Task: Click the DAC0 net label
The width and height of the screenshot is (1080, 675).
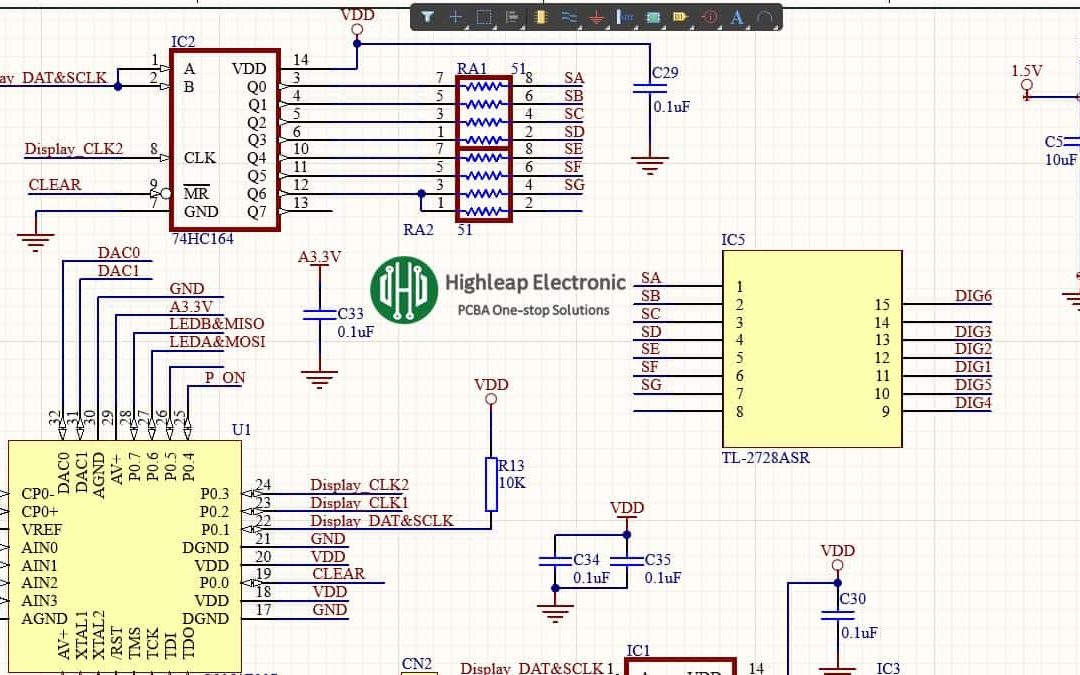Action: pos(118,253)
